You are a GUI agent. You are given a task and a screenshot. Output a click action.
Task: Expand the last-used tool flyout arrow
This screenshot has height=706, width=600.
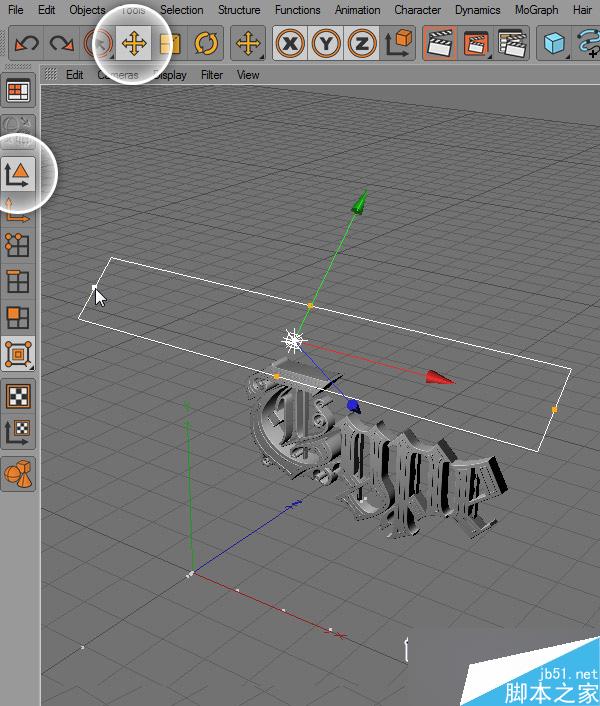(262, 56)
